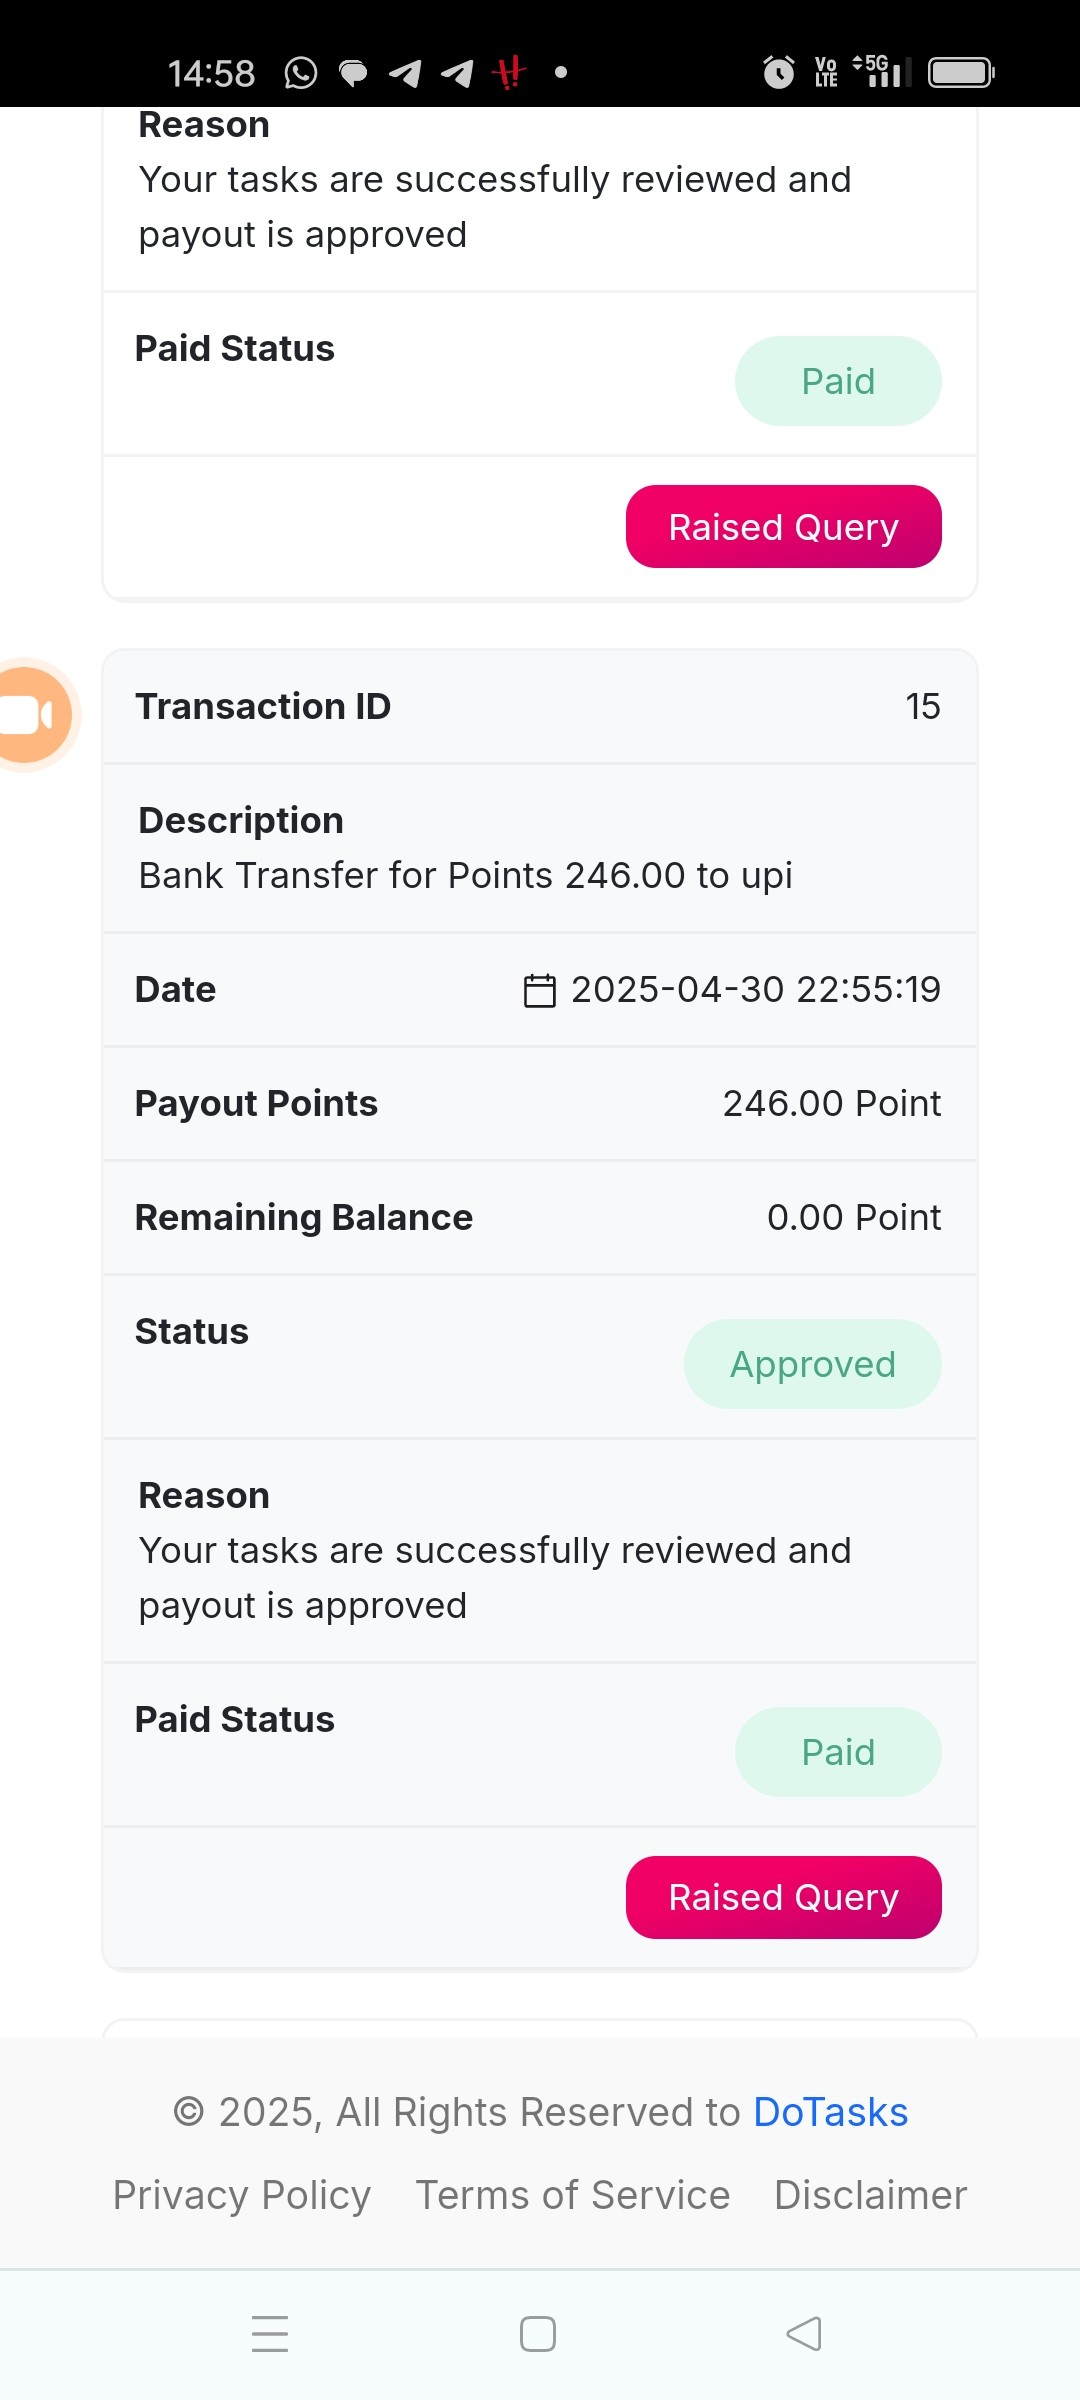Tap the Android back triangle button

pyautogui.click(x=804, y=2333)
